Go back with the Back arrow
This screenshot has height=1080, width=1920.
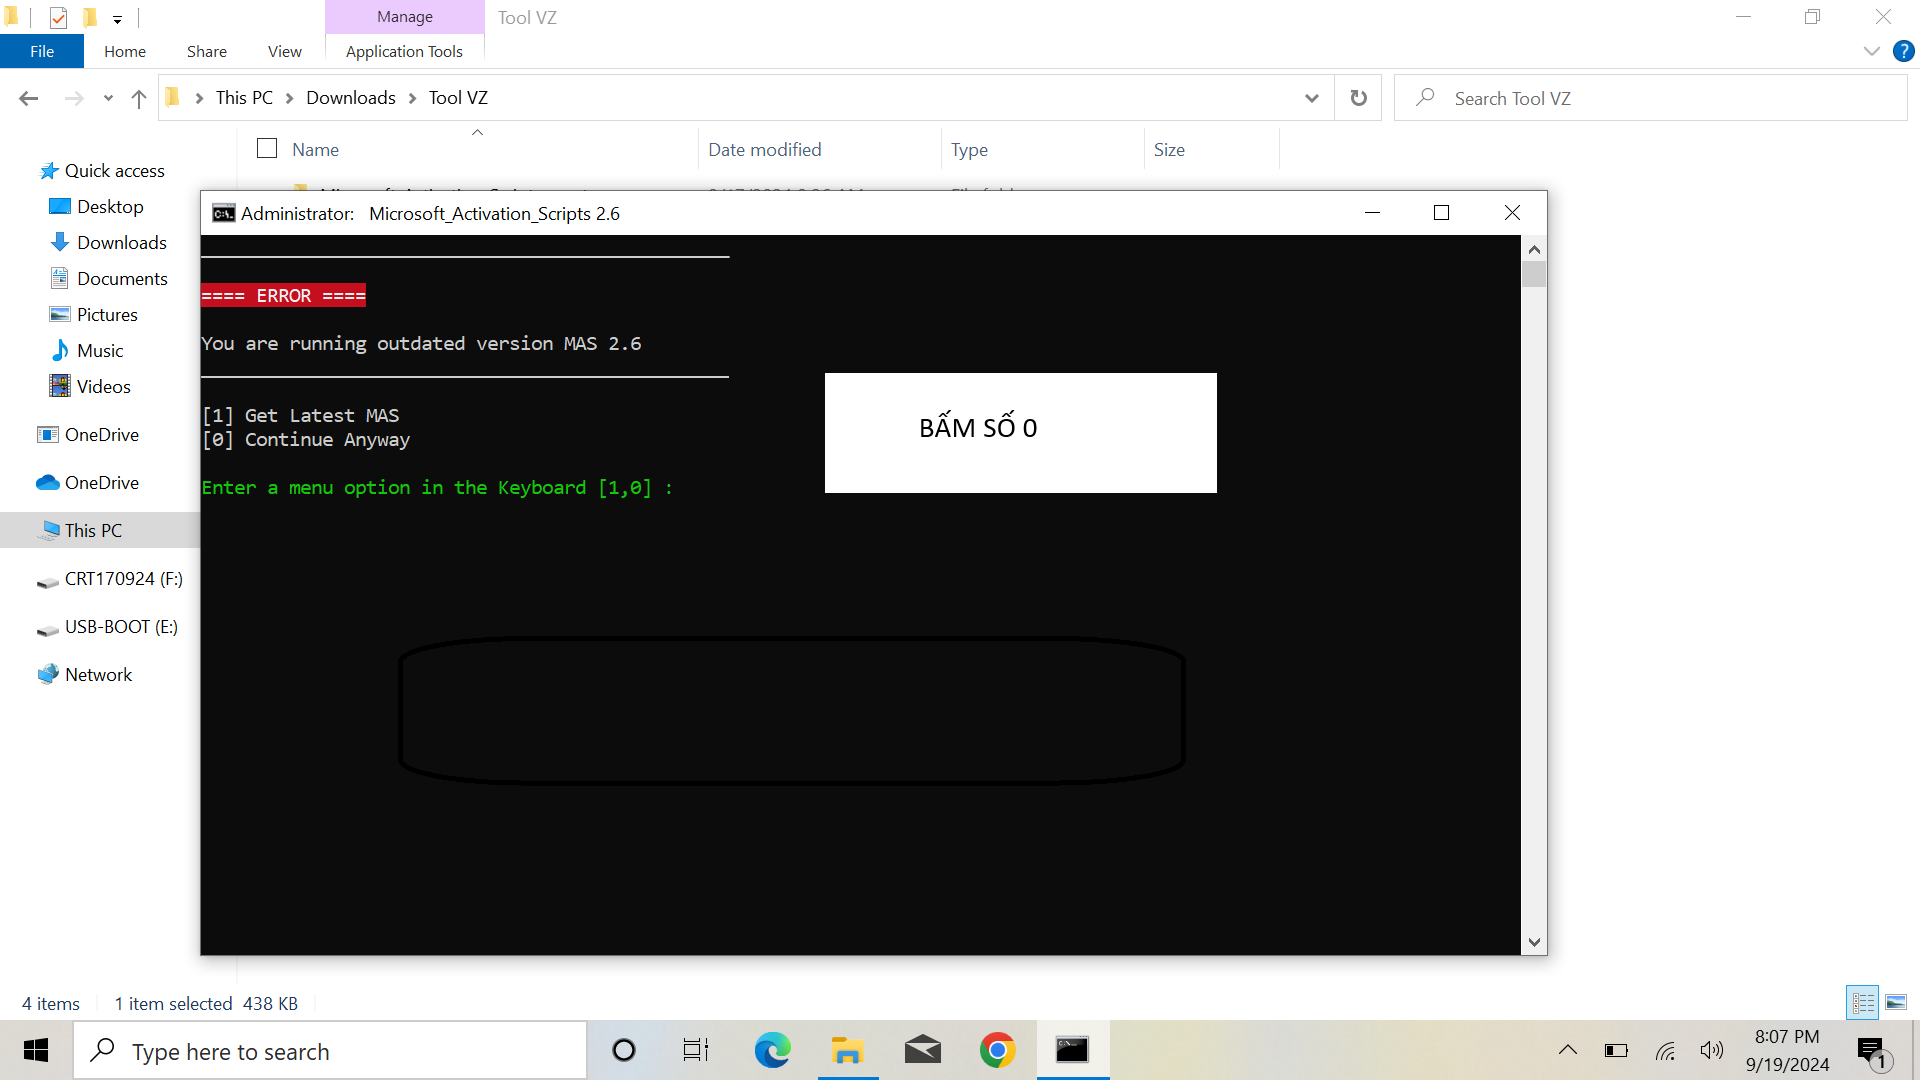(29, 98)
